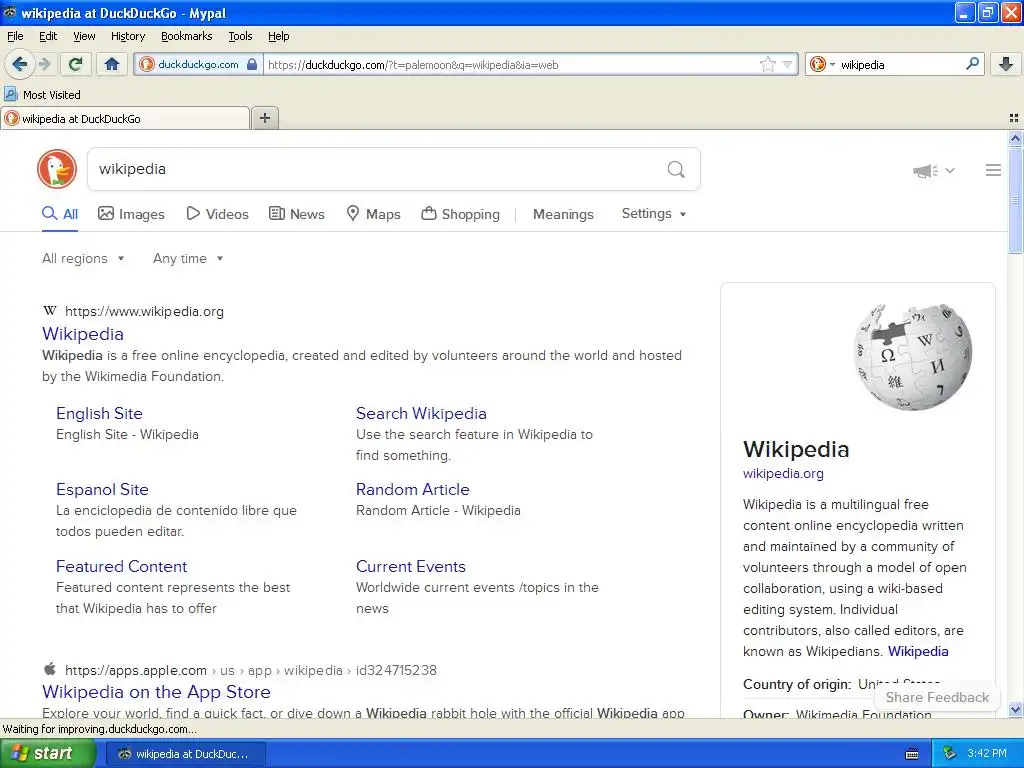Click the wikipedia.org link in the info panel
This screenshot has height=768, width=1024.
pos(783,473)
